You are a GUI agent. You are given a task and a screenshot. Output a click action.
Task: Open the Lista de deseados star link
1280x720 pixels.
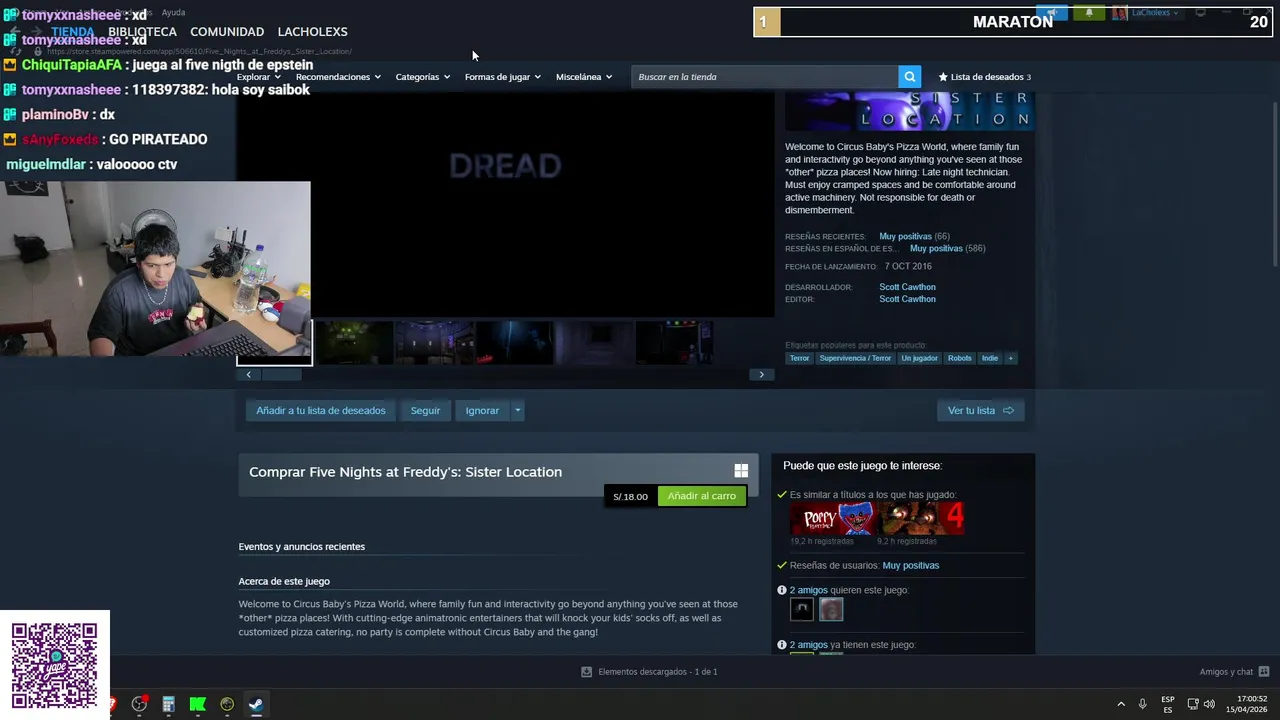pos(985,77)
